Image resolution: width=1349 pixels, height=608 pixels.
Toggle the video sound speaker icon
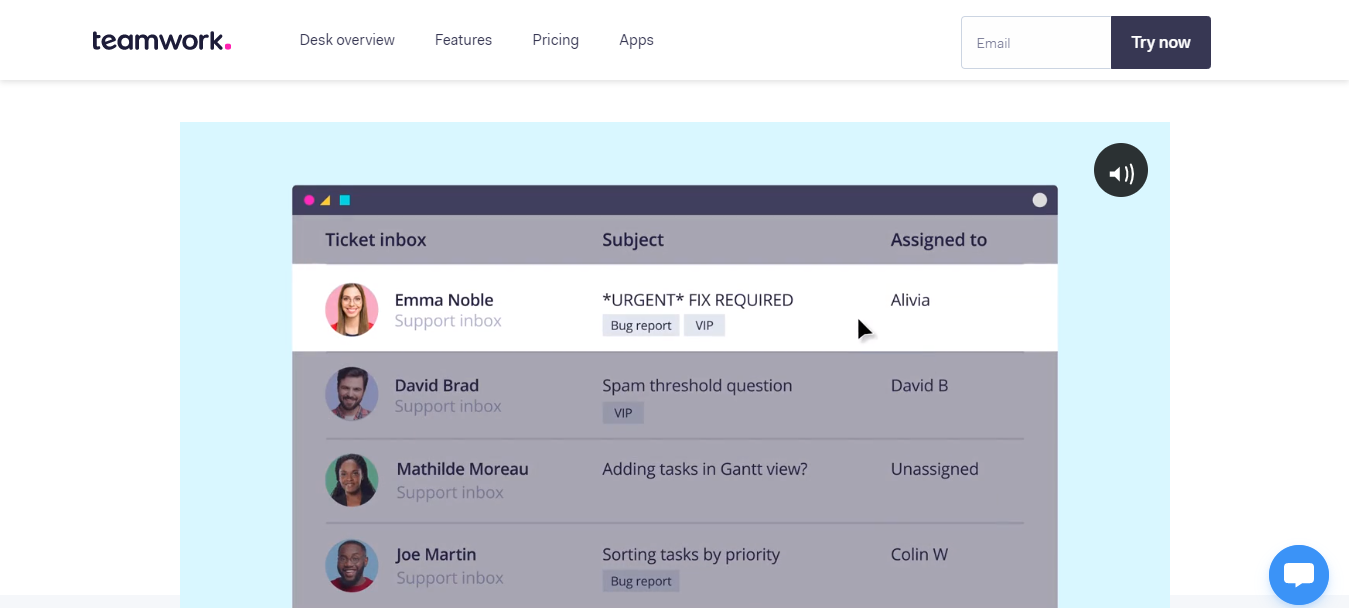(1120, 171)
